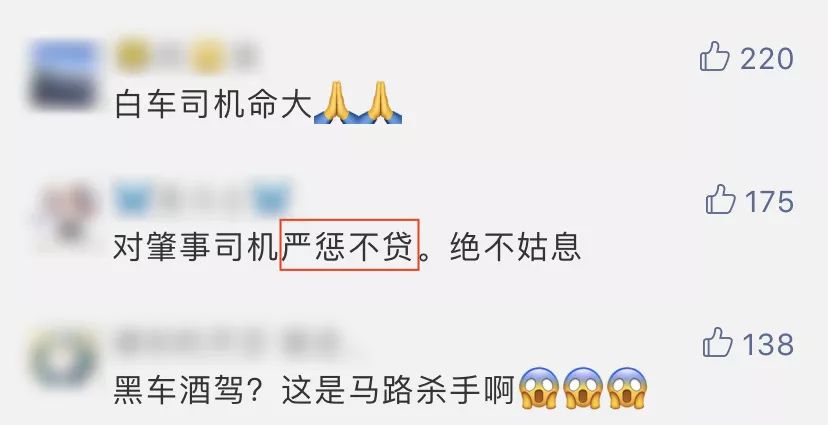This screenshot has height=425, width=828.
Task: Open the 138 like count
Action: 768,345
